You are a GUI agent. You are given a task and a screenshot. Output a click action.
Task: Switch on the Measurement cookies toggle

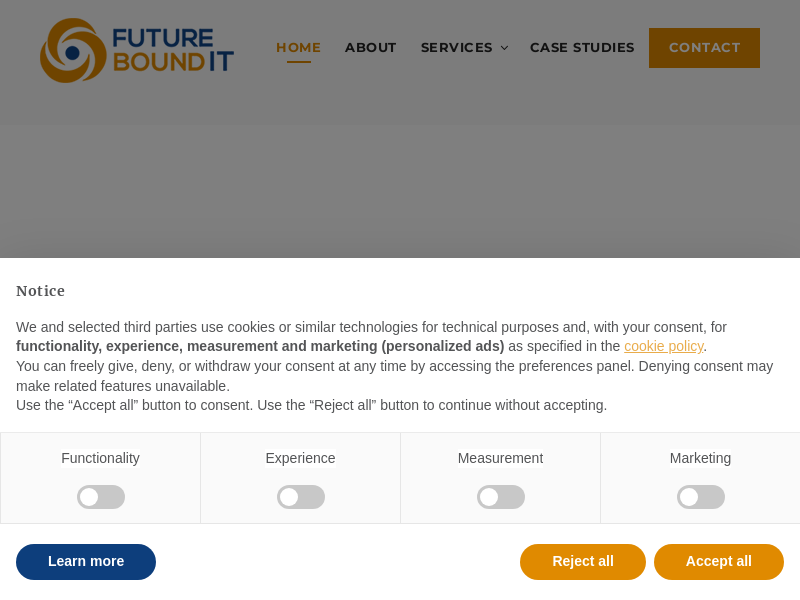tap(501, 497)
